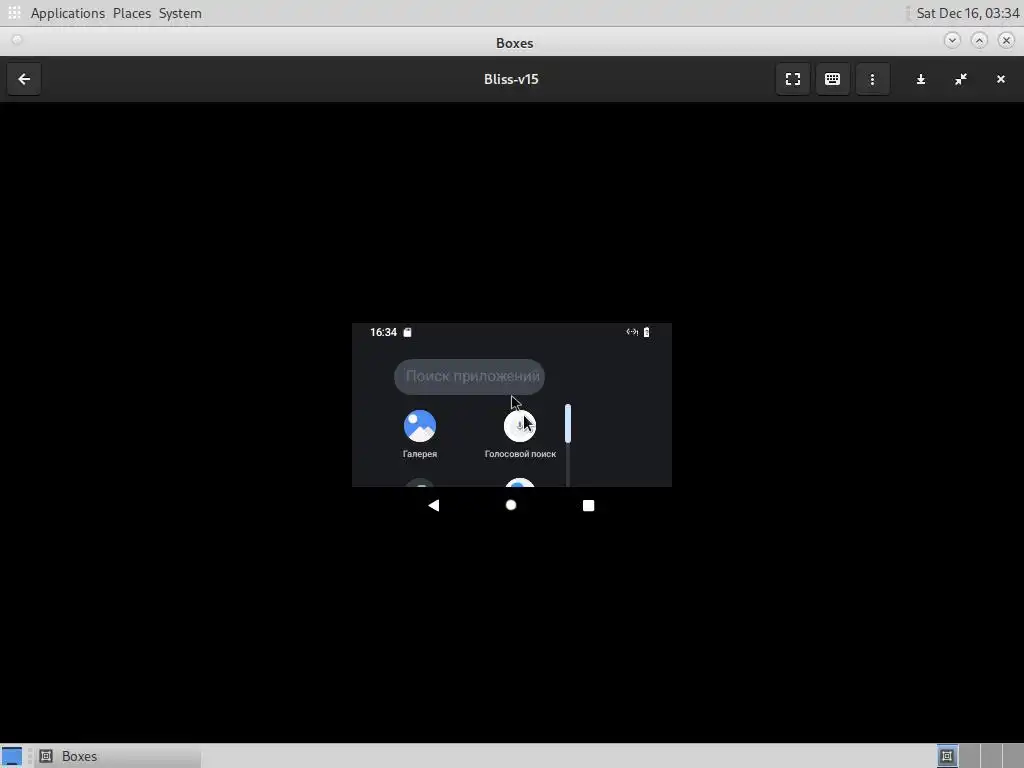This screenshot has width=1024, height=768.
Task: Open the Applications menu
Action: tap(67, 13)
